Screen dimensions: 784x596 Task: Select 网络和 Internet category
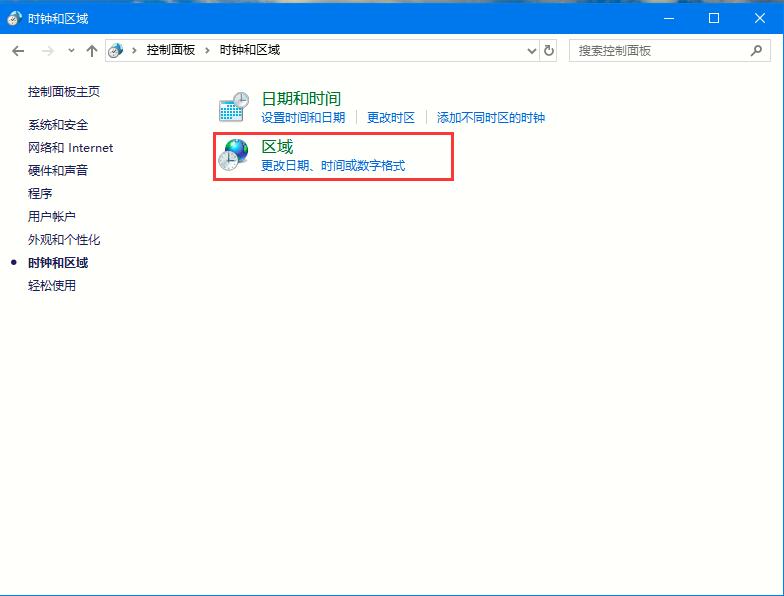pos(70,148)
